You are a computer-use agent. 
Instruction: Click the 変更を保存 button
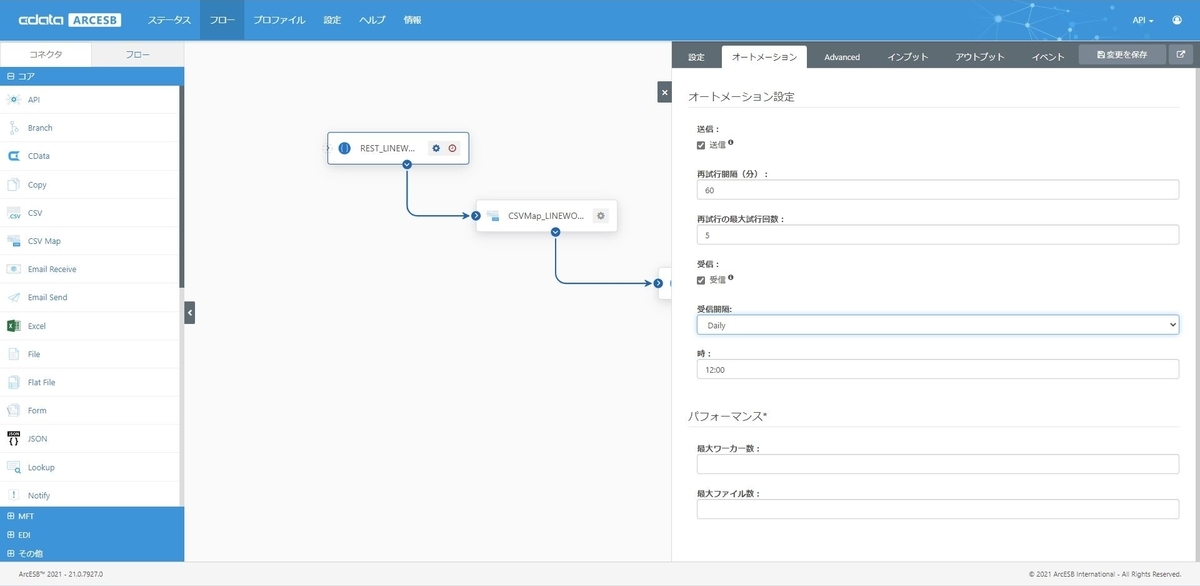point(1122,55)
